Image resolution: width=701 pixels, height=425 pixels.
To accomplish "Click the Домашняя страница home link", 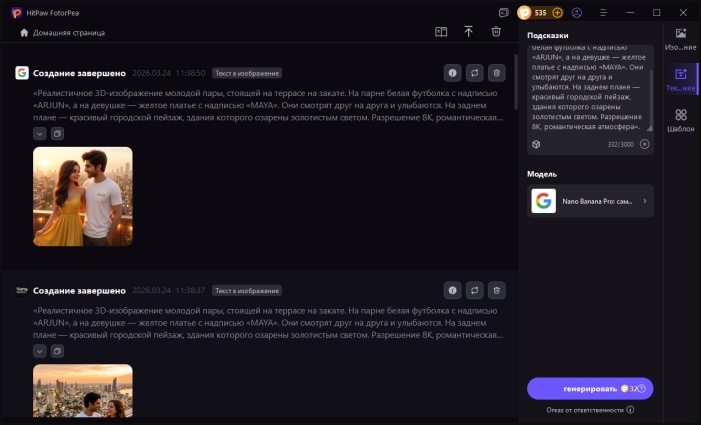I will [x=62, y=33].
